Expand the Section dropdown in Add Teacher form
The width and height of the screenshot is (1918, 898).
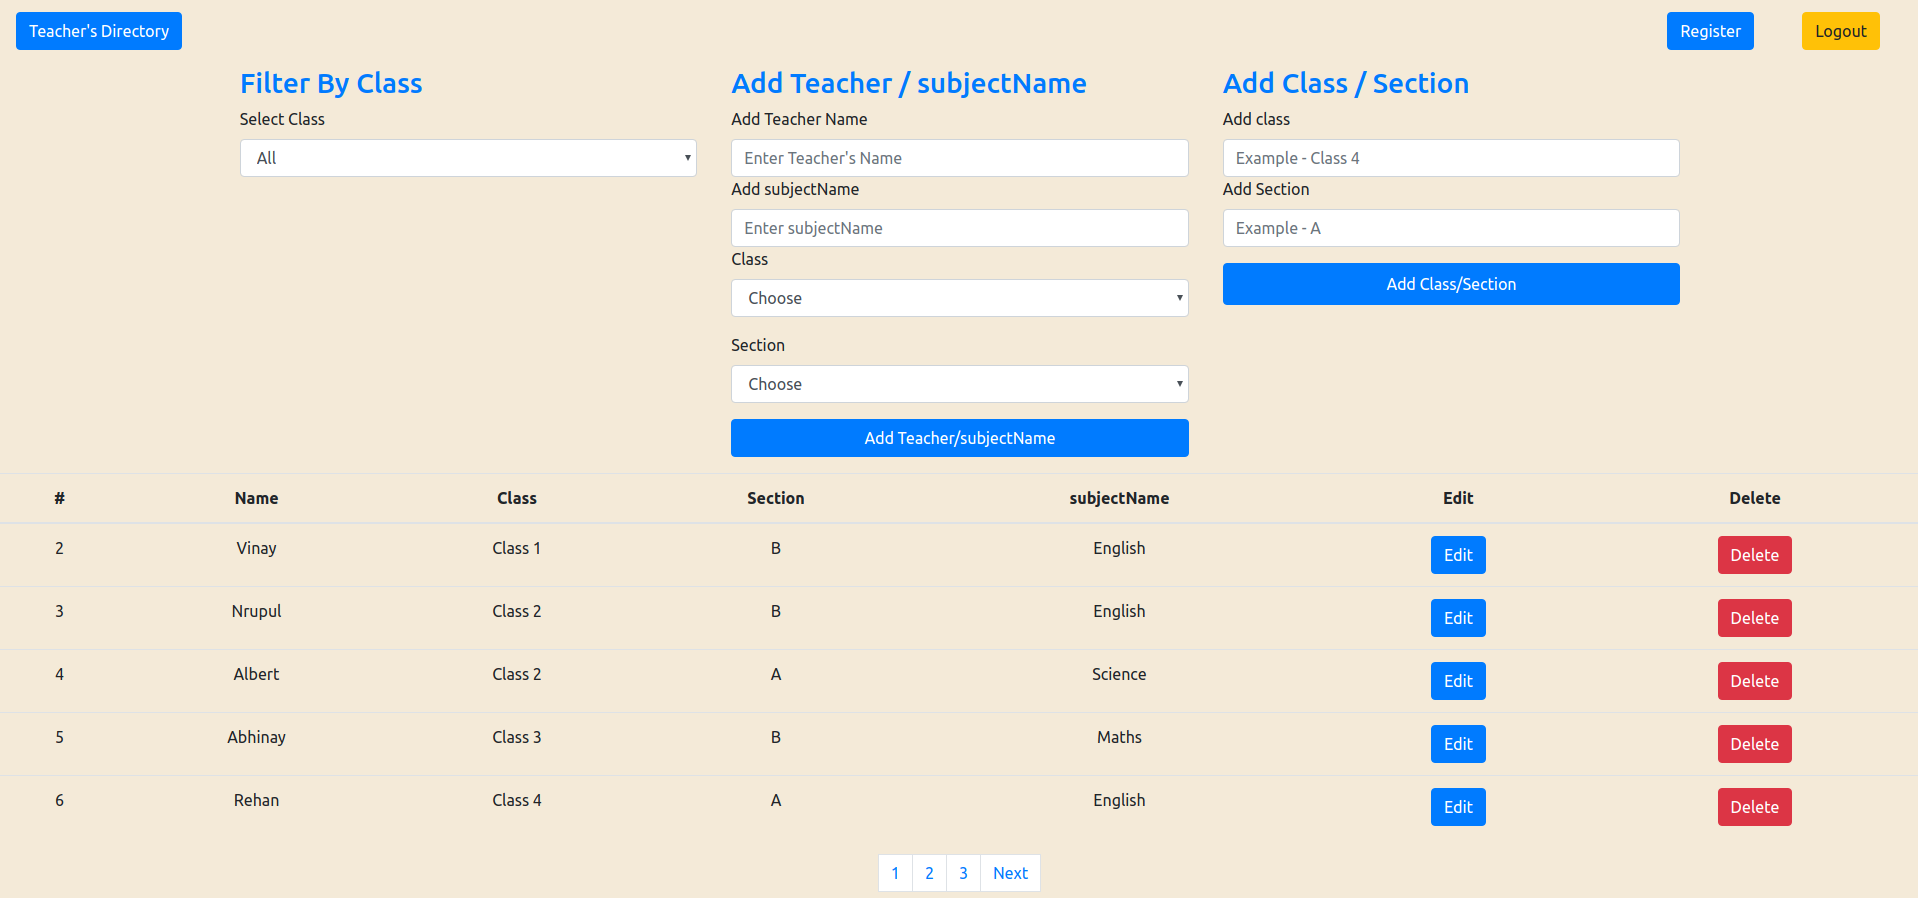[x=959, y=384]
